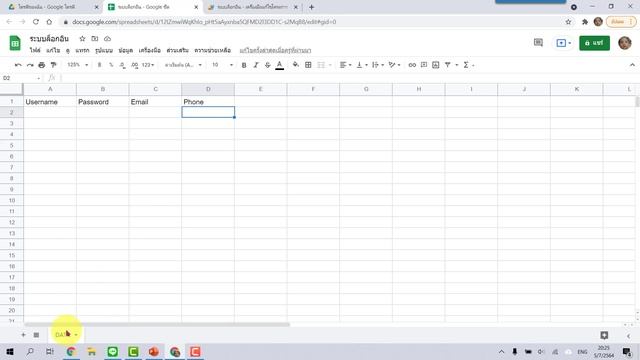
Task: Select the Password header cell
Action: (102, 102)
